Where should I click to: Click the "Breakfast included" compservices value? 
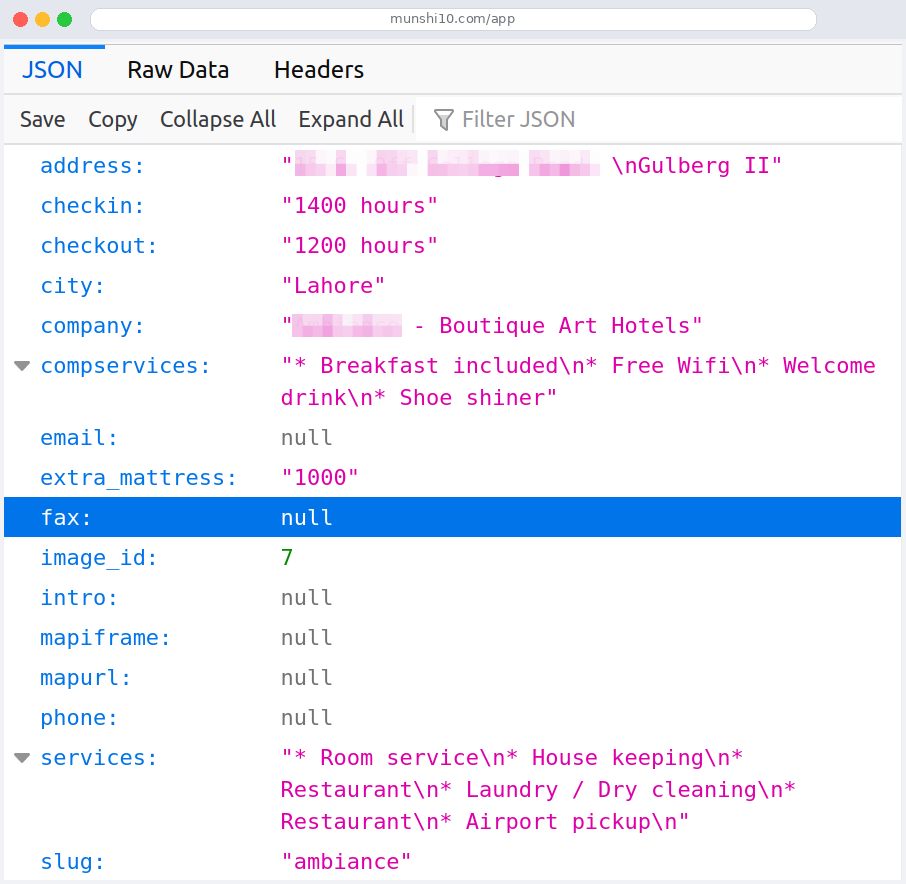pos(578,381)
